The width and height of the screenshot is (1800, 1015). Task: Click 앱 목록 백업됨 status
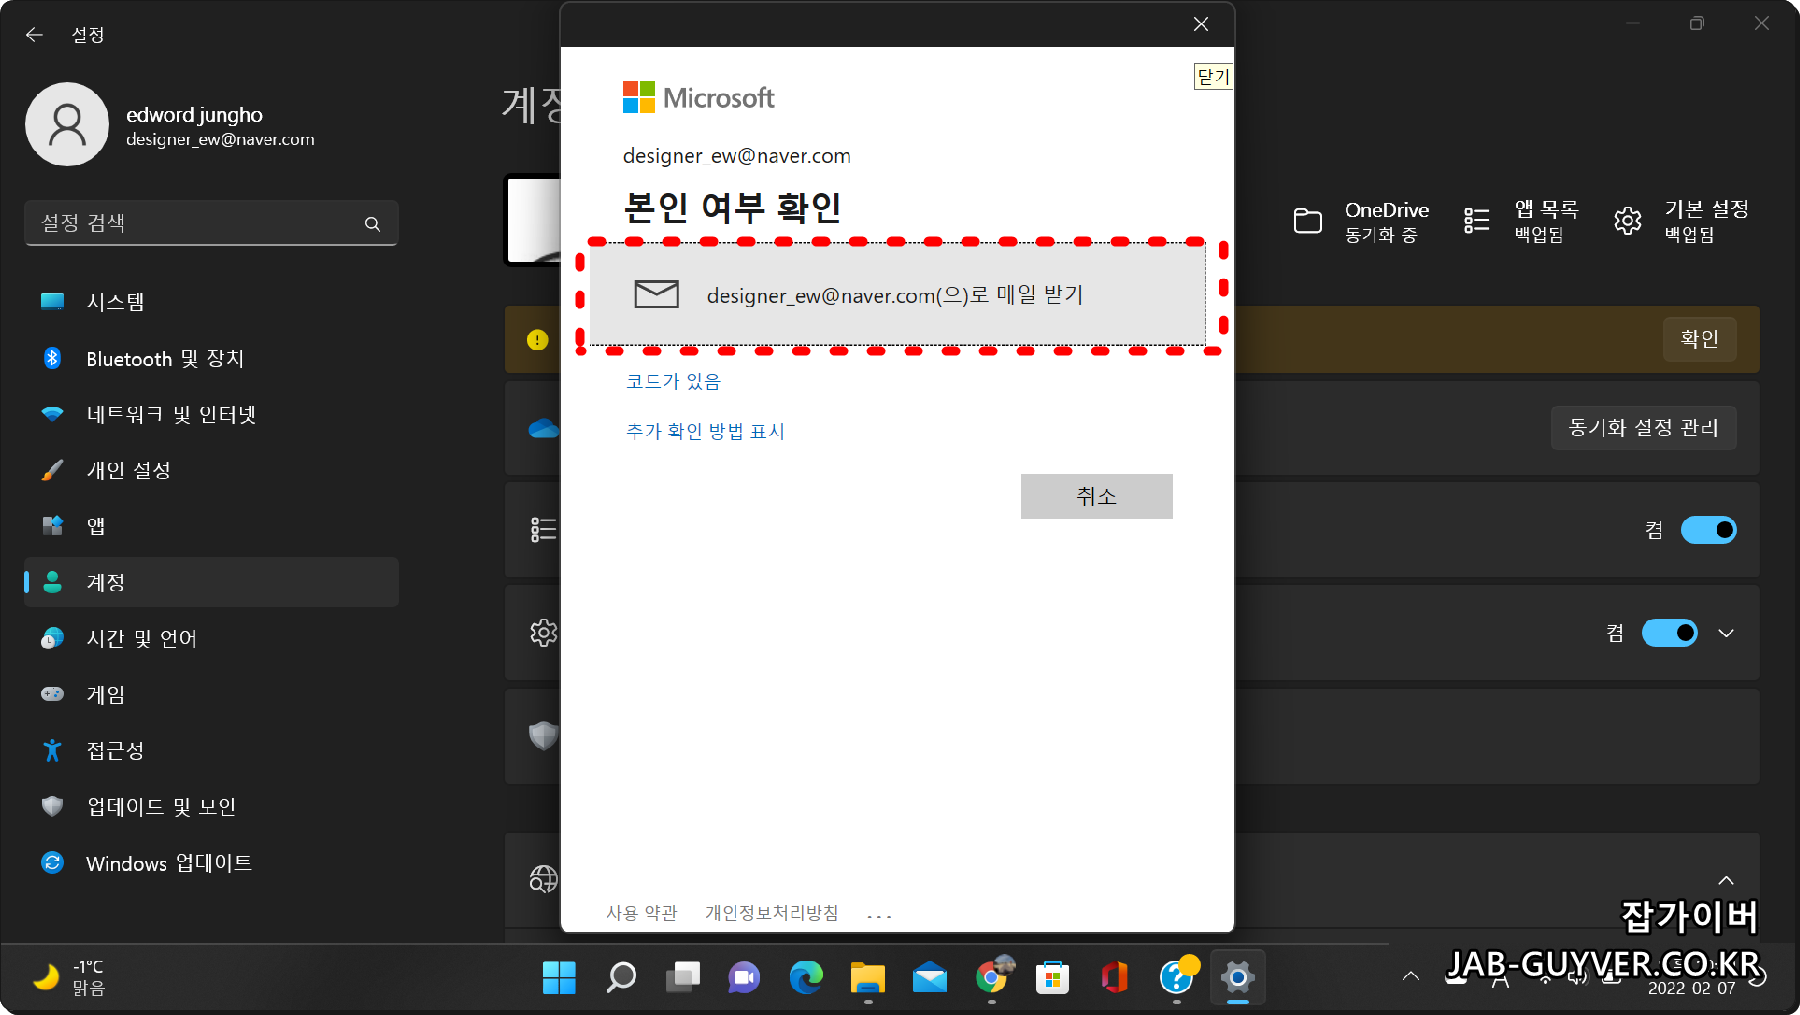tap(1521, 222)
